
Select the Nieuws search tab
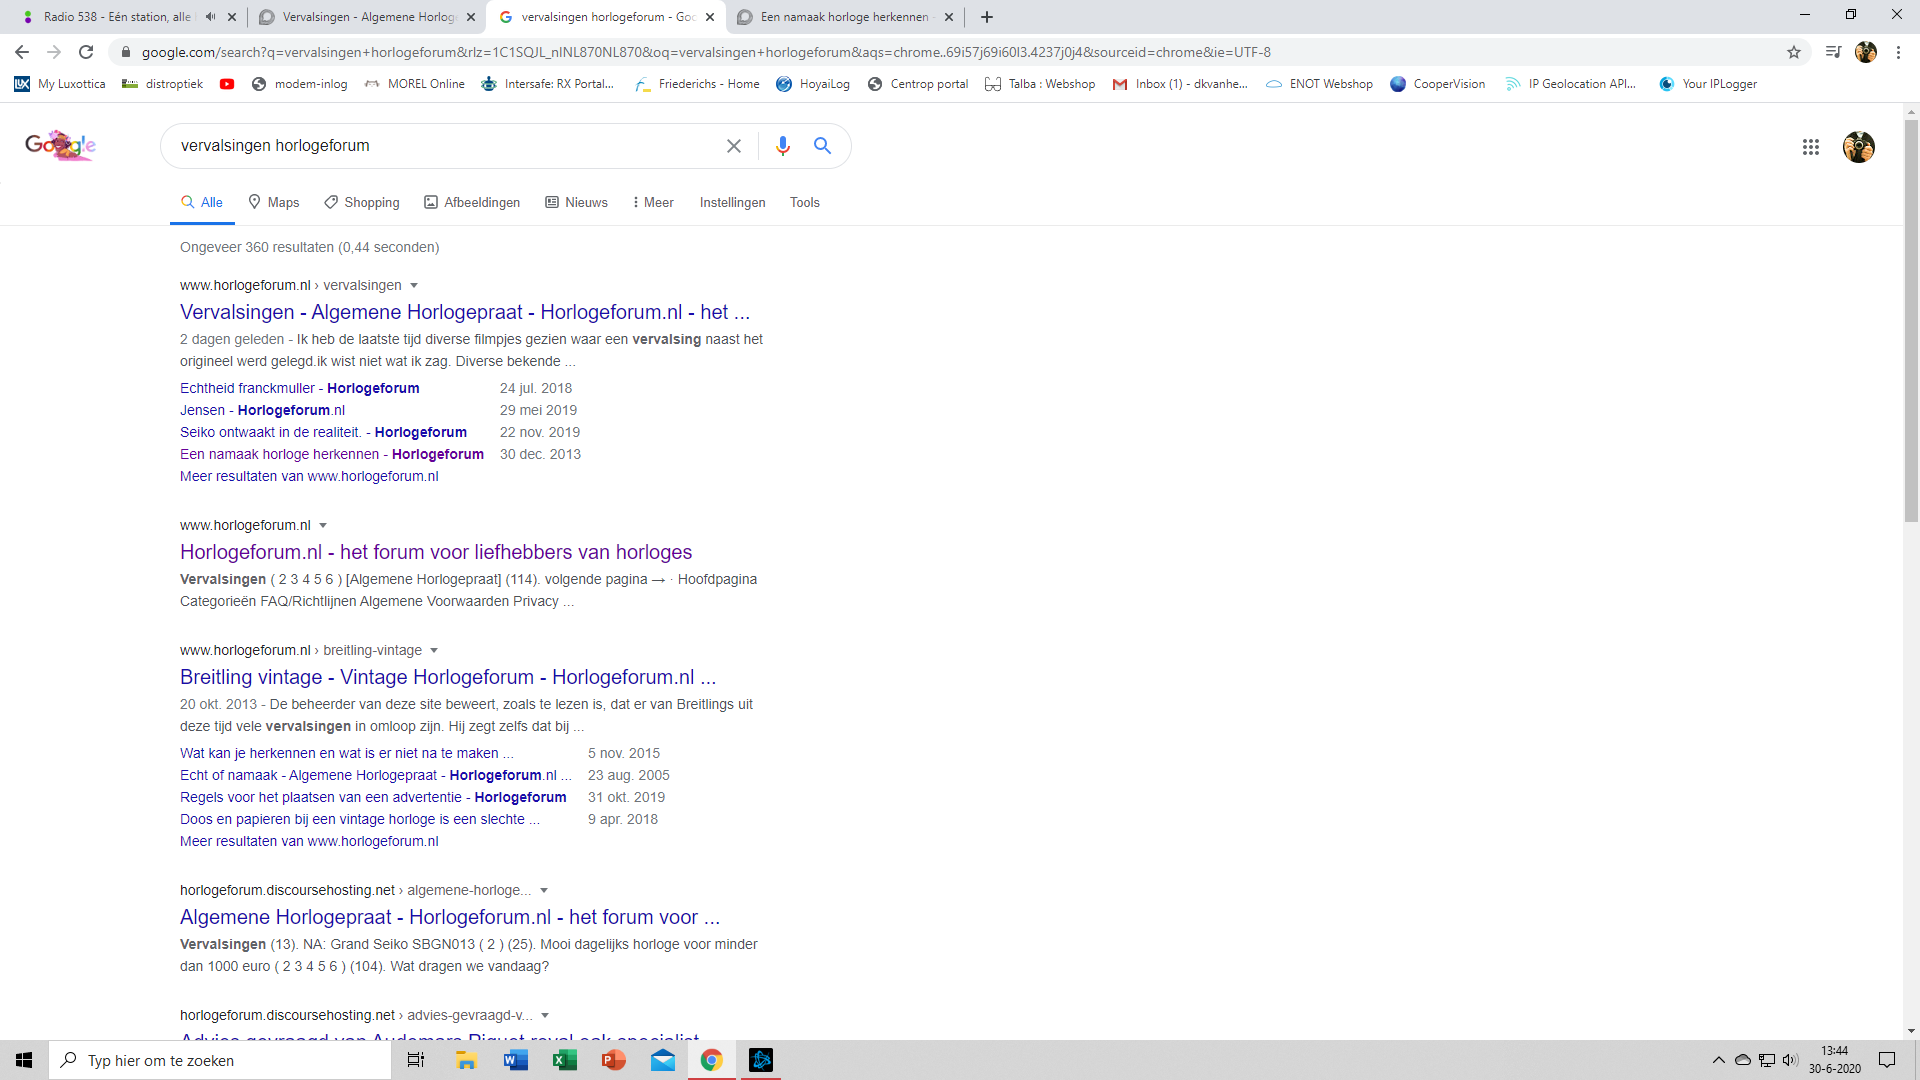(x=576, y=202)
